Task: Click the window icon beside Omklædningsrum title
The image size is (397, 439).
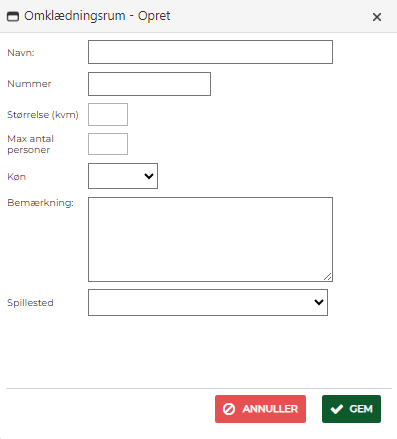Action: tap(13, 16)
